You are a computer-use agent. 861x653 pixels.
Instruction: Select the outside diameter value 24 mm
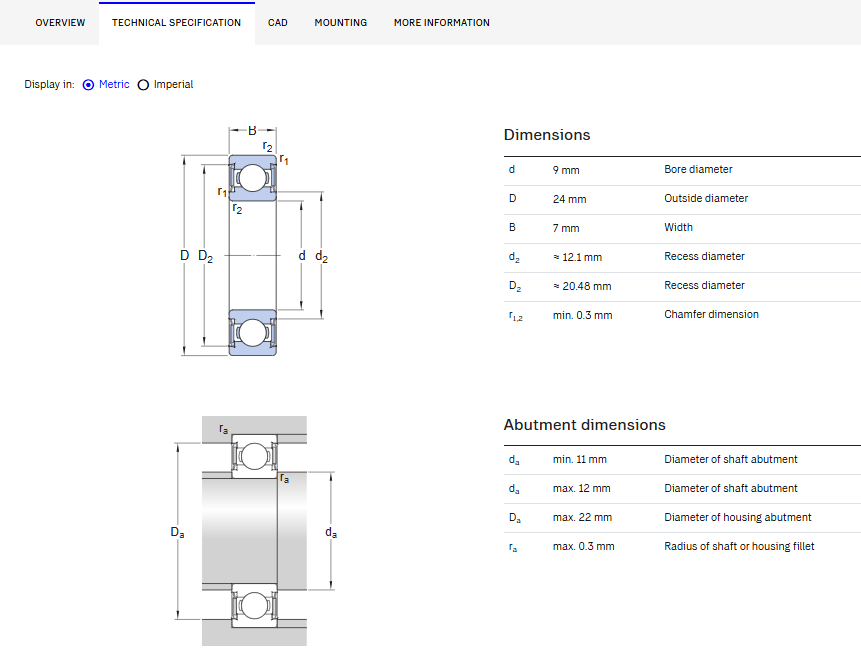click(x=569, y=199)
